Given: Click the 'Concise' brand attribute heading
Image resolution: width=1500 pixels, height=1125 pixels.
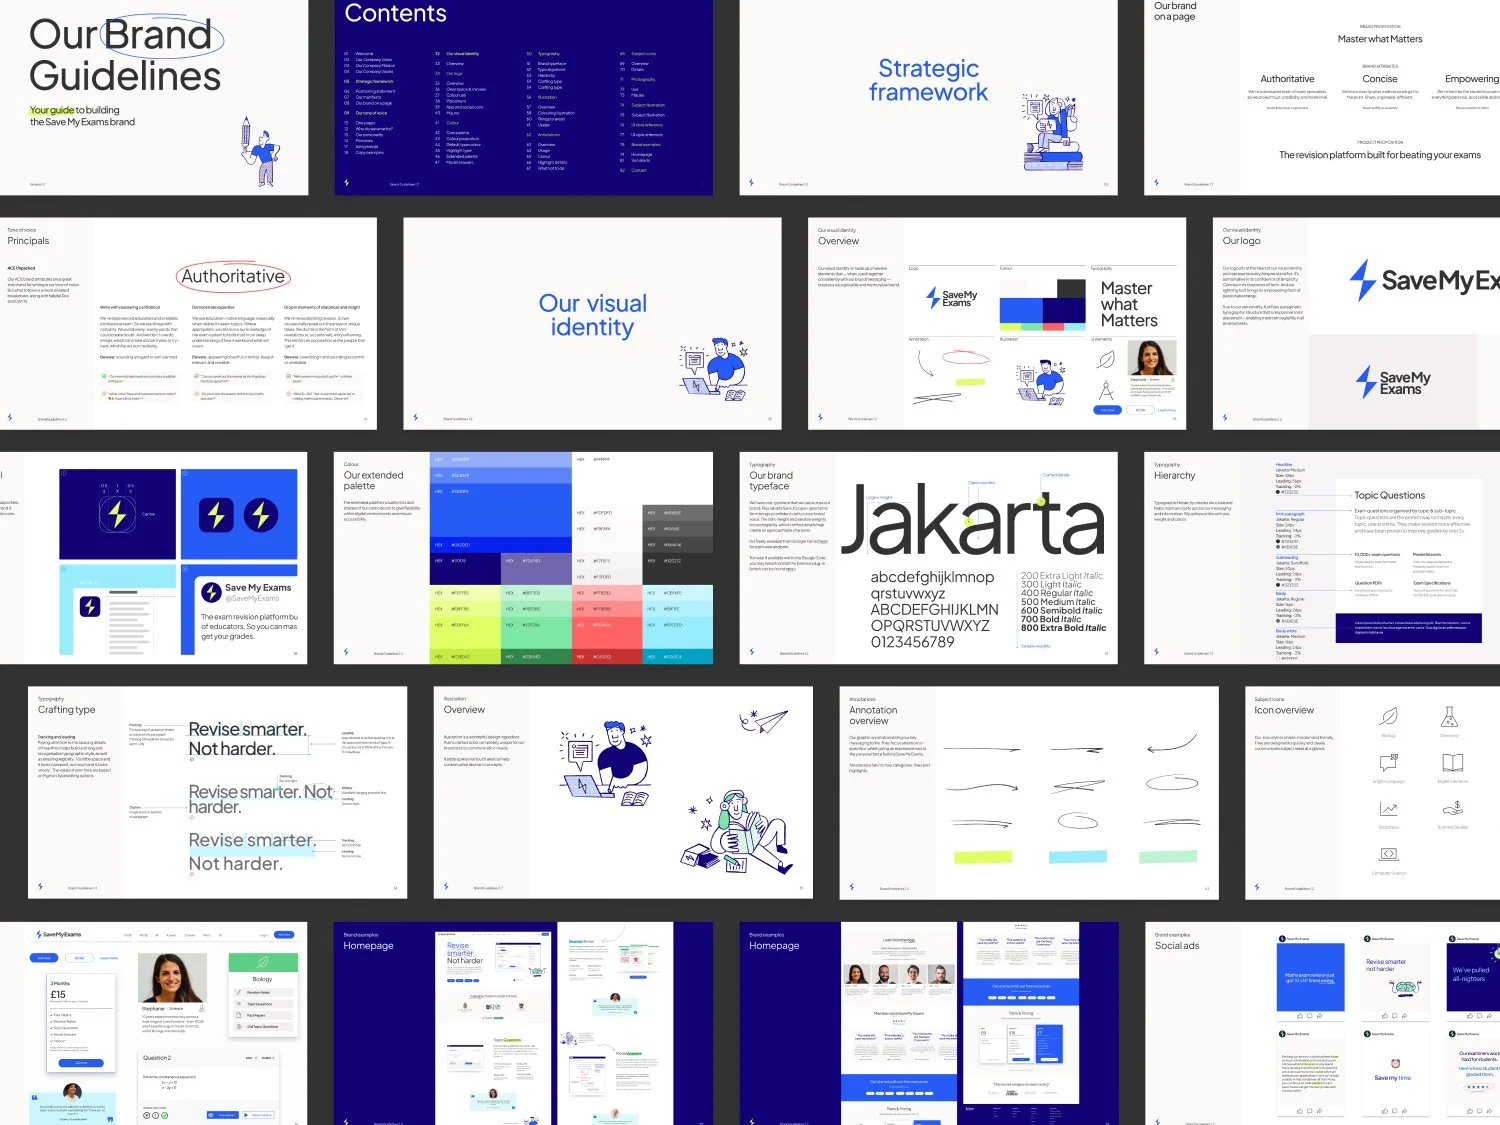Looking at the screenshot, I should click(x=1380, y=79).
